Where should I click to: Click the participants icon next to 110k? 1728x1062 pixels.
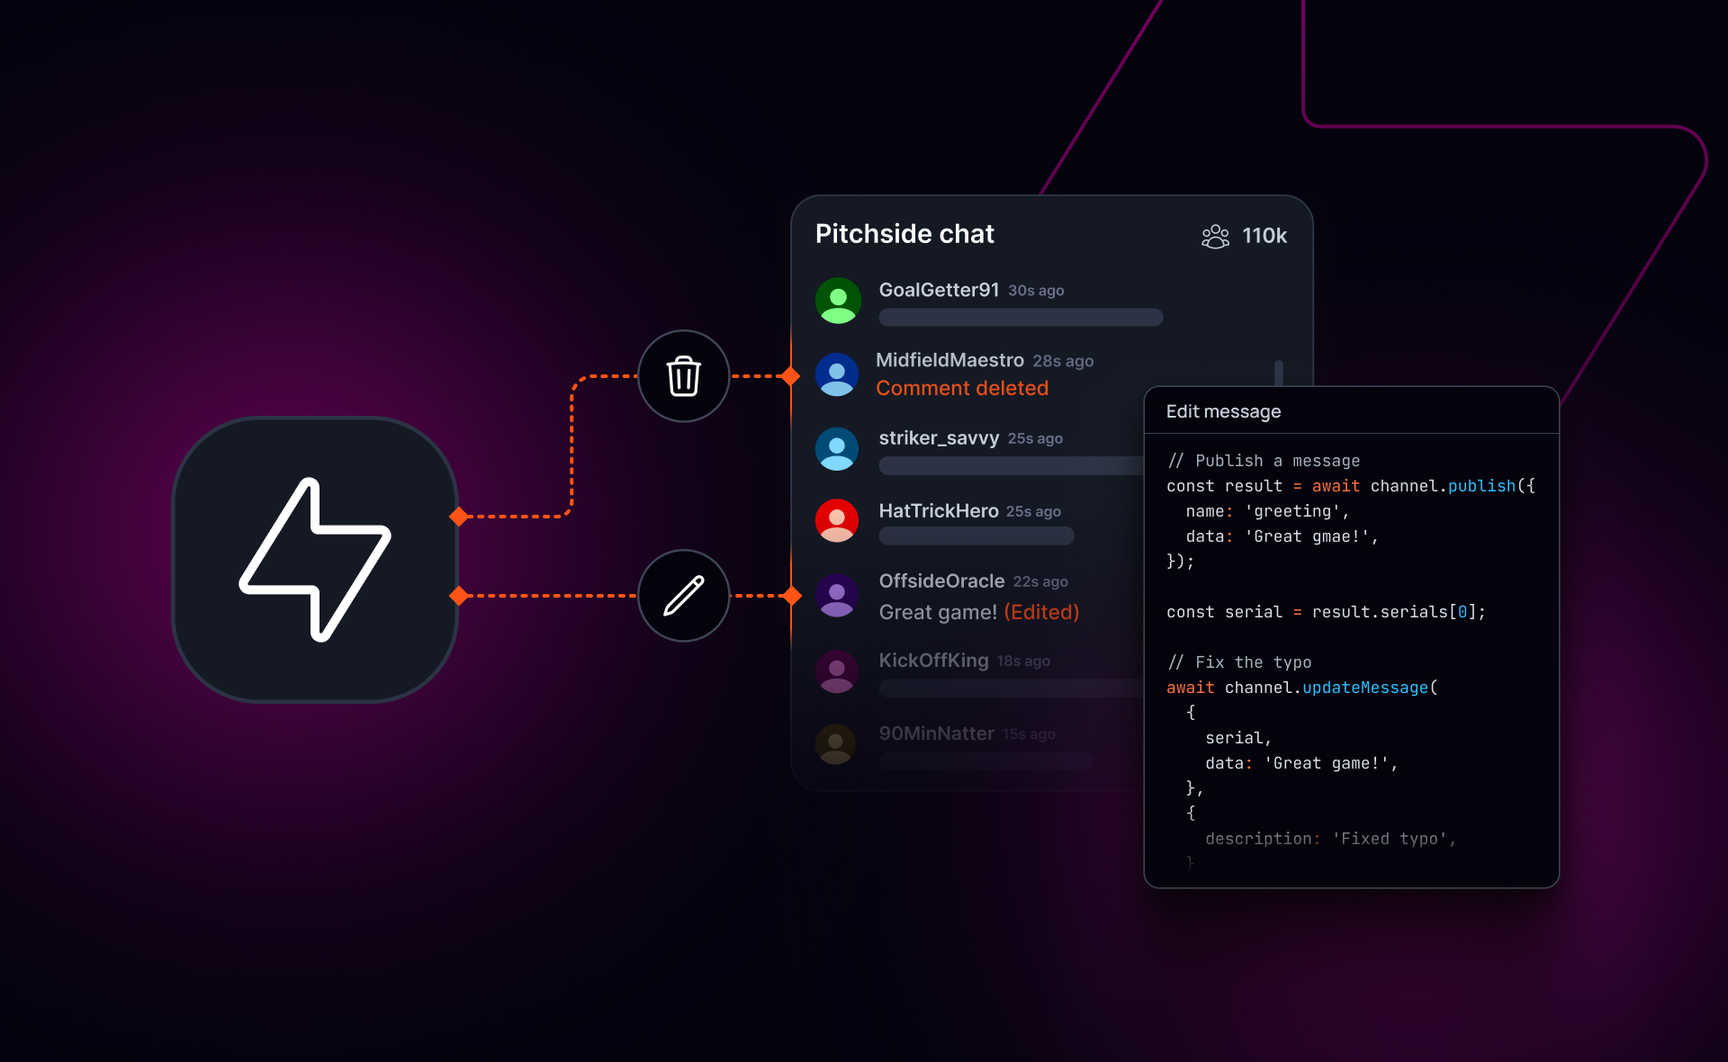[1214, 236]
